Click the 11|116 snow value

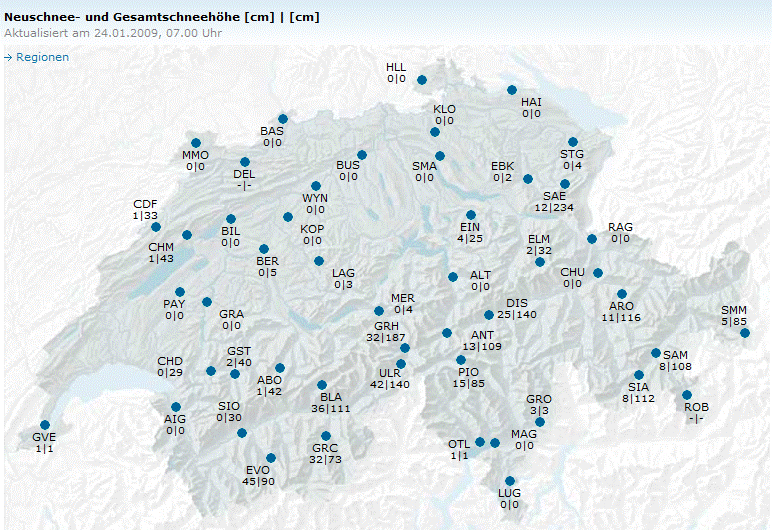621,318
